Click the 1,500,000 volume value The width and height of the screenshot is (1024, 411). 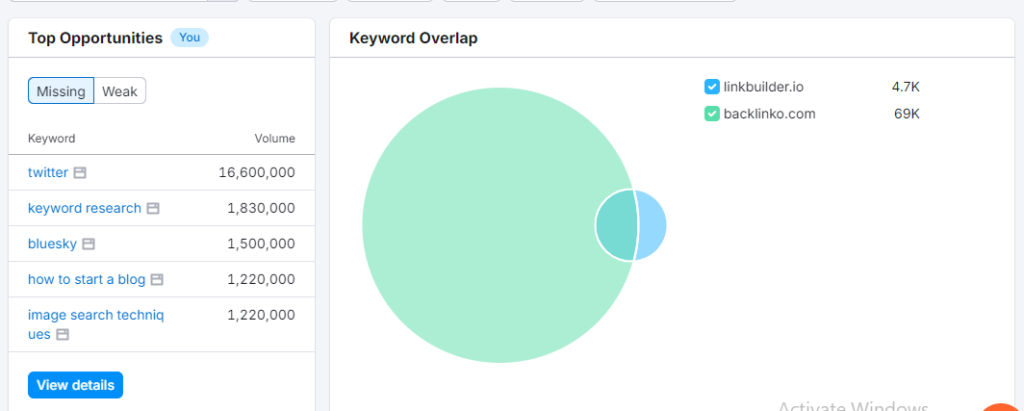[261, 244]
